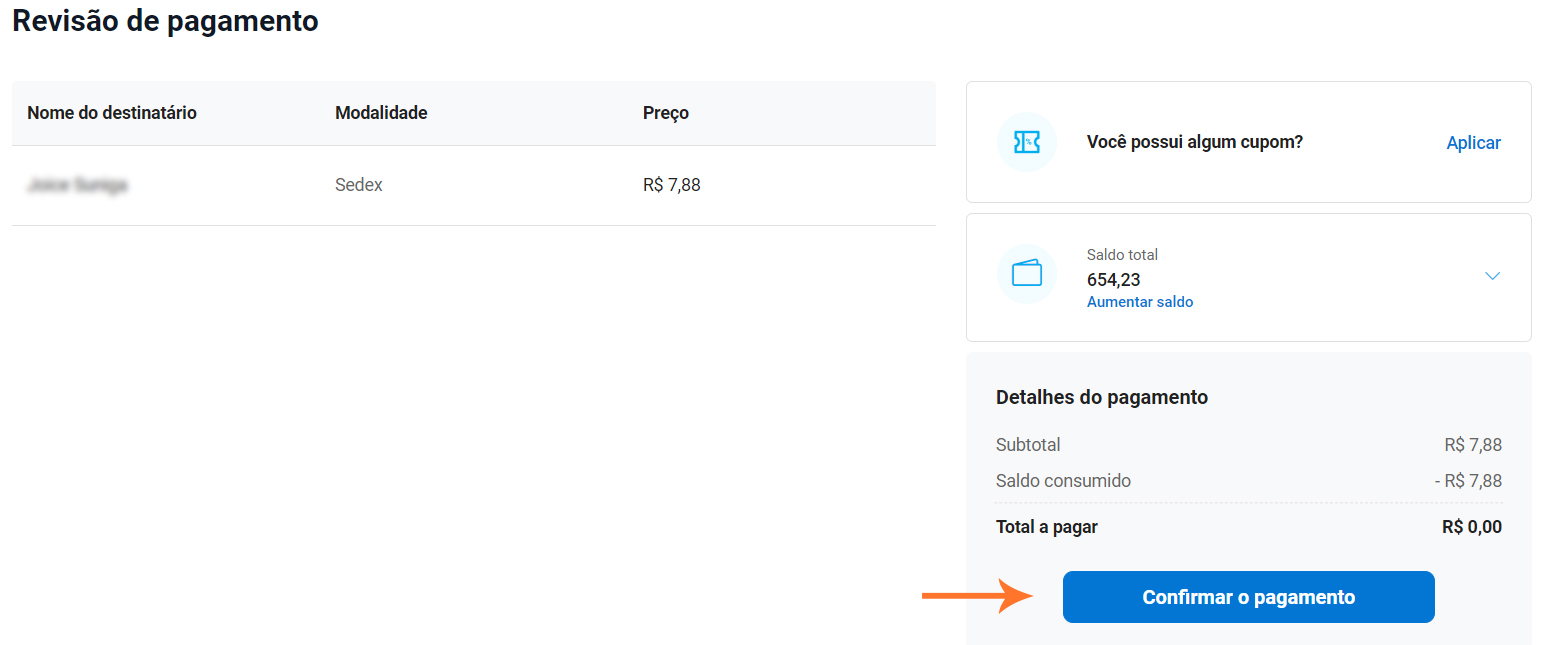This screenshot has height=645, width=1544.
Task: Click the Total a pagar value R$ 0,00
Action: point(1471,527)
